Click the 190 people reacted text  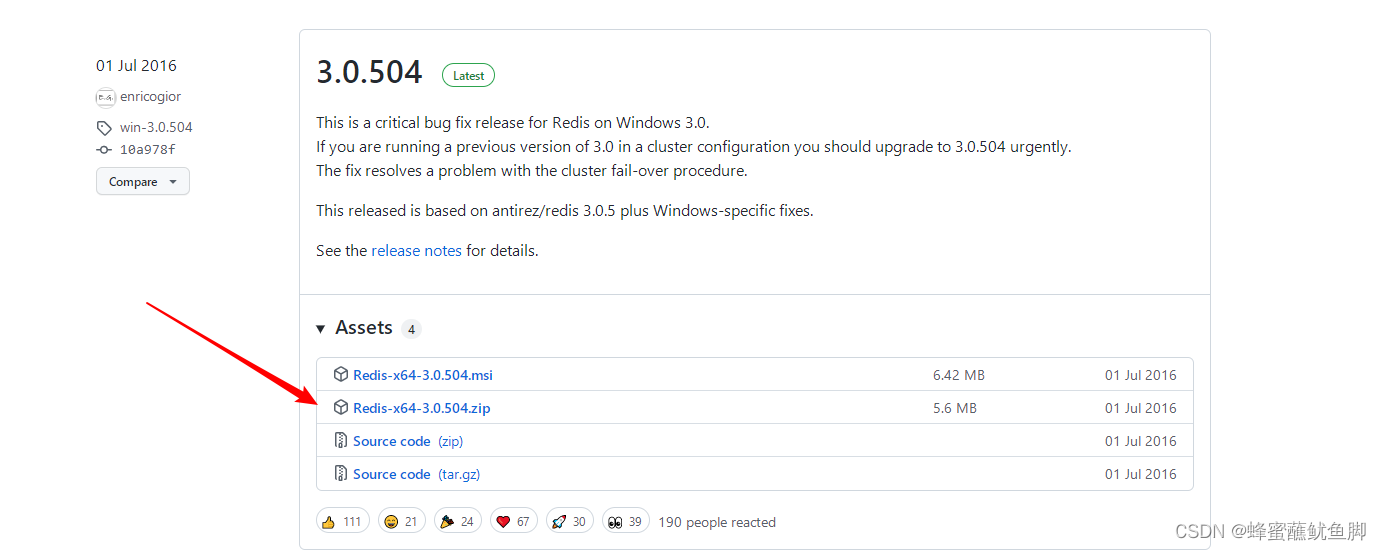click(x=717, y=522)
